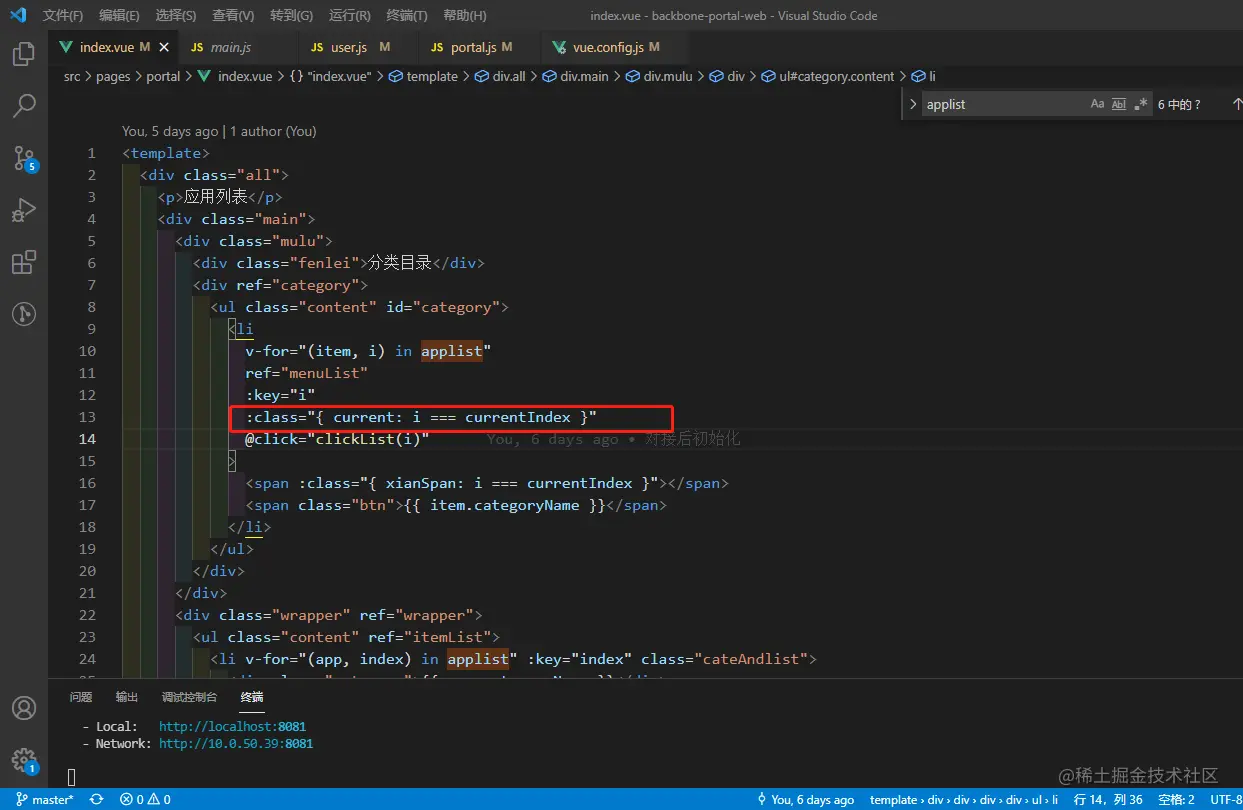Viewport: 1243px width, 810px height.
Task: Click the applist find input field
Action: tap(1000, 104)
